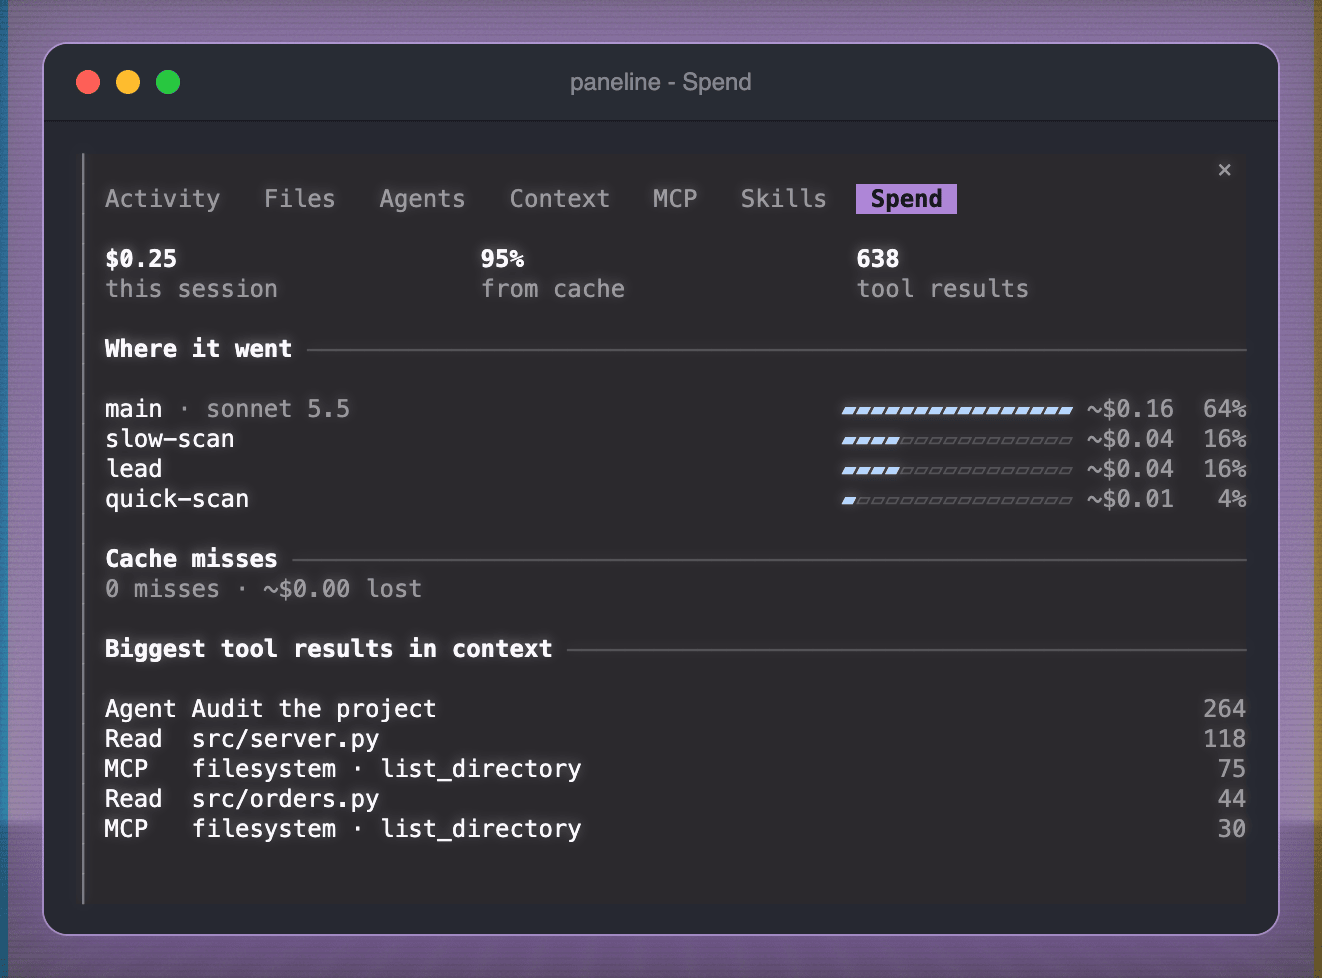Show the Context tab

[x=559, y=199]
